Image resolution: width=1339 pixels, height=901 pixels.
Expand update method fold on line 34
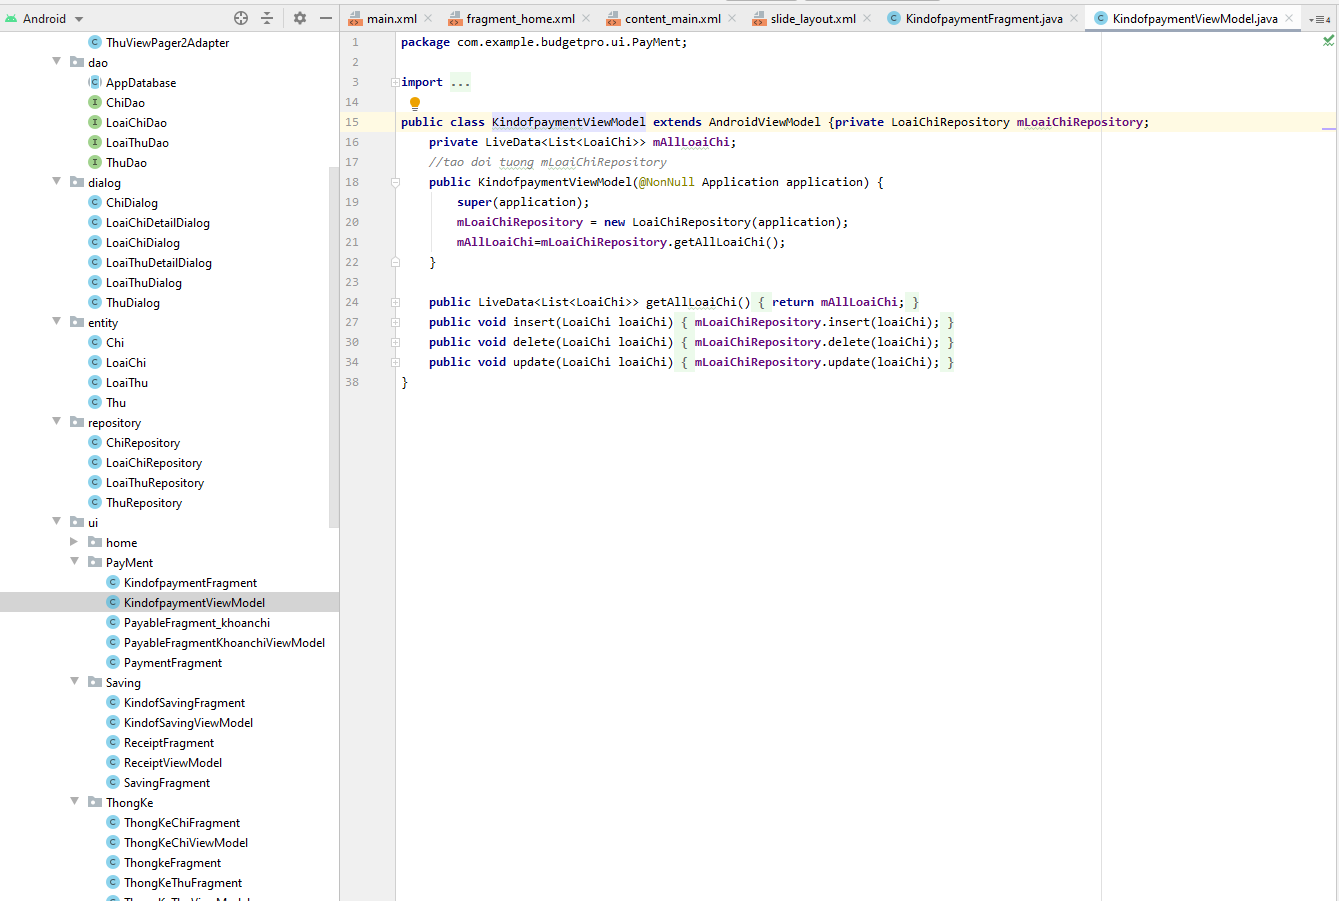(x=395, y=362)
